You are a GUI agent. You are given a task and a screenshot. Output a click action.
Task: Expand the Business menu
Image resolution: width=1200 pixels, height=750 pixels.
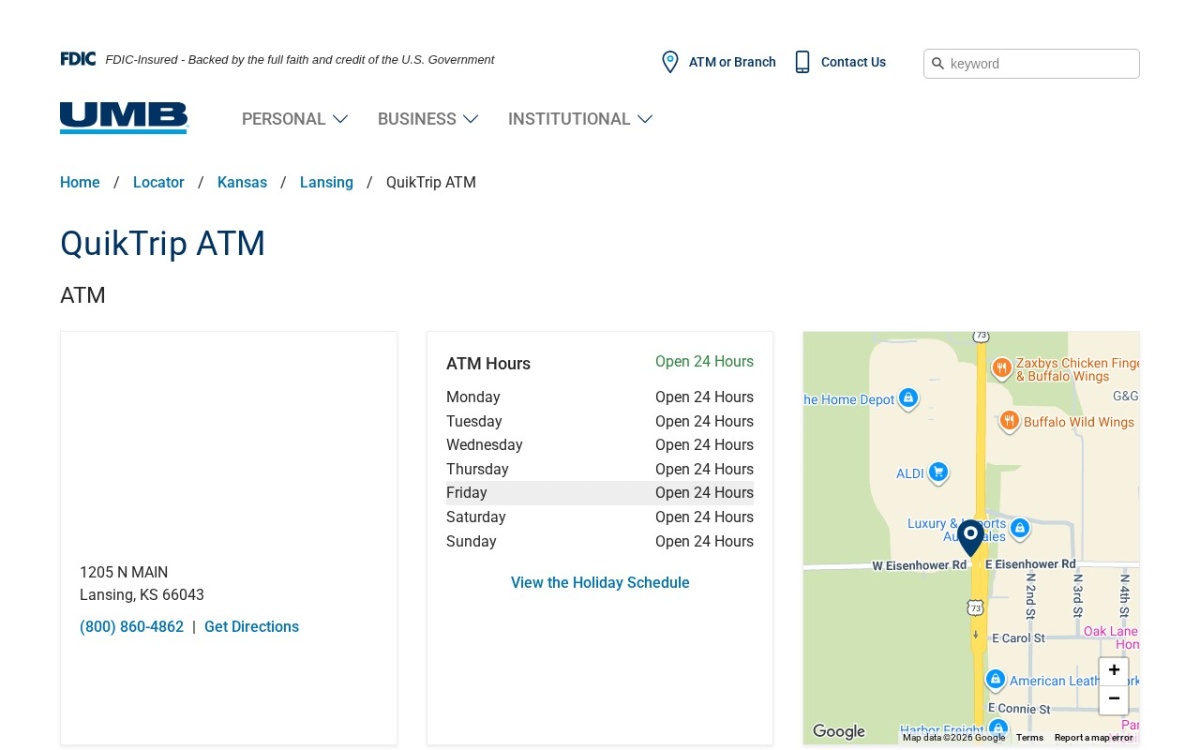(x=428, y=119)
